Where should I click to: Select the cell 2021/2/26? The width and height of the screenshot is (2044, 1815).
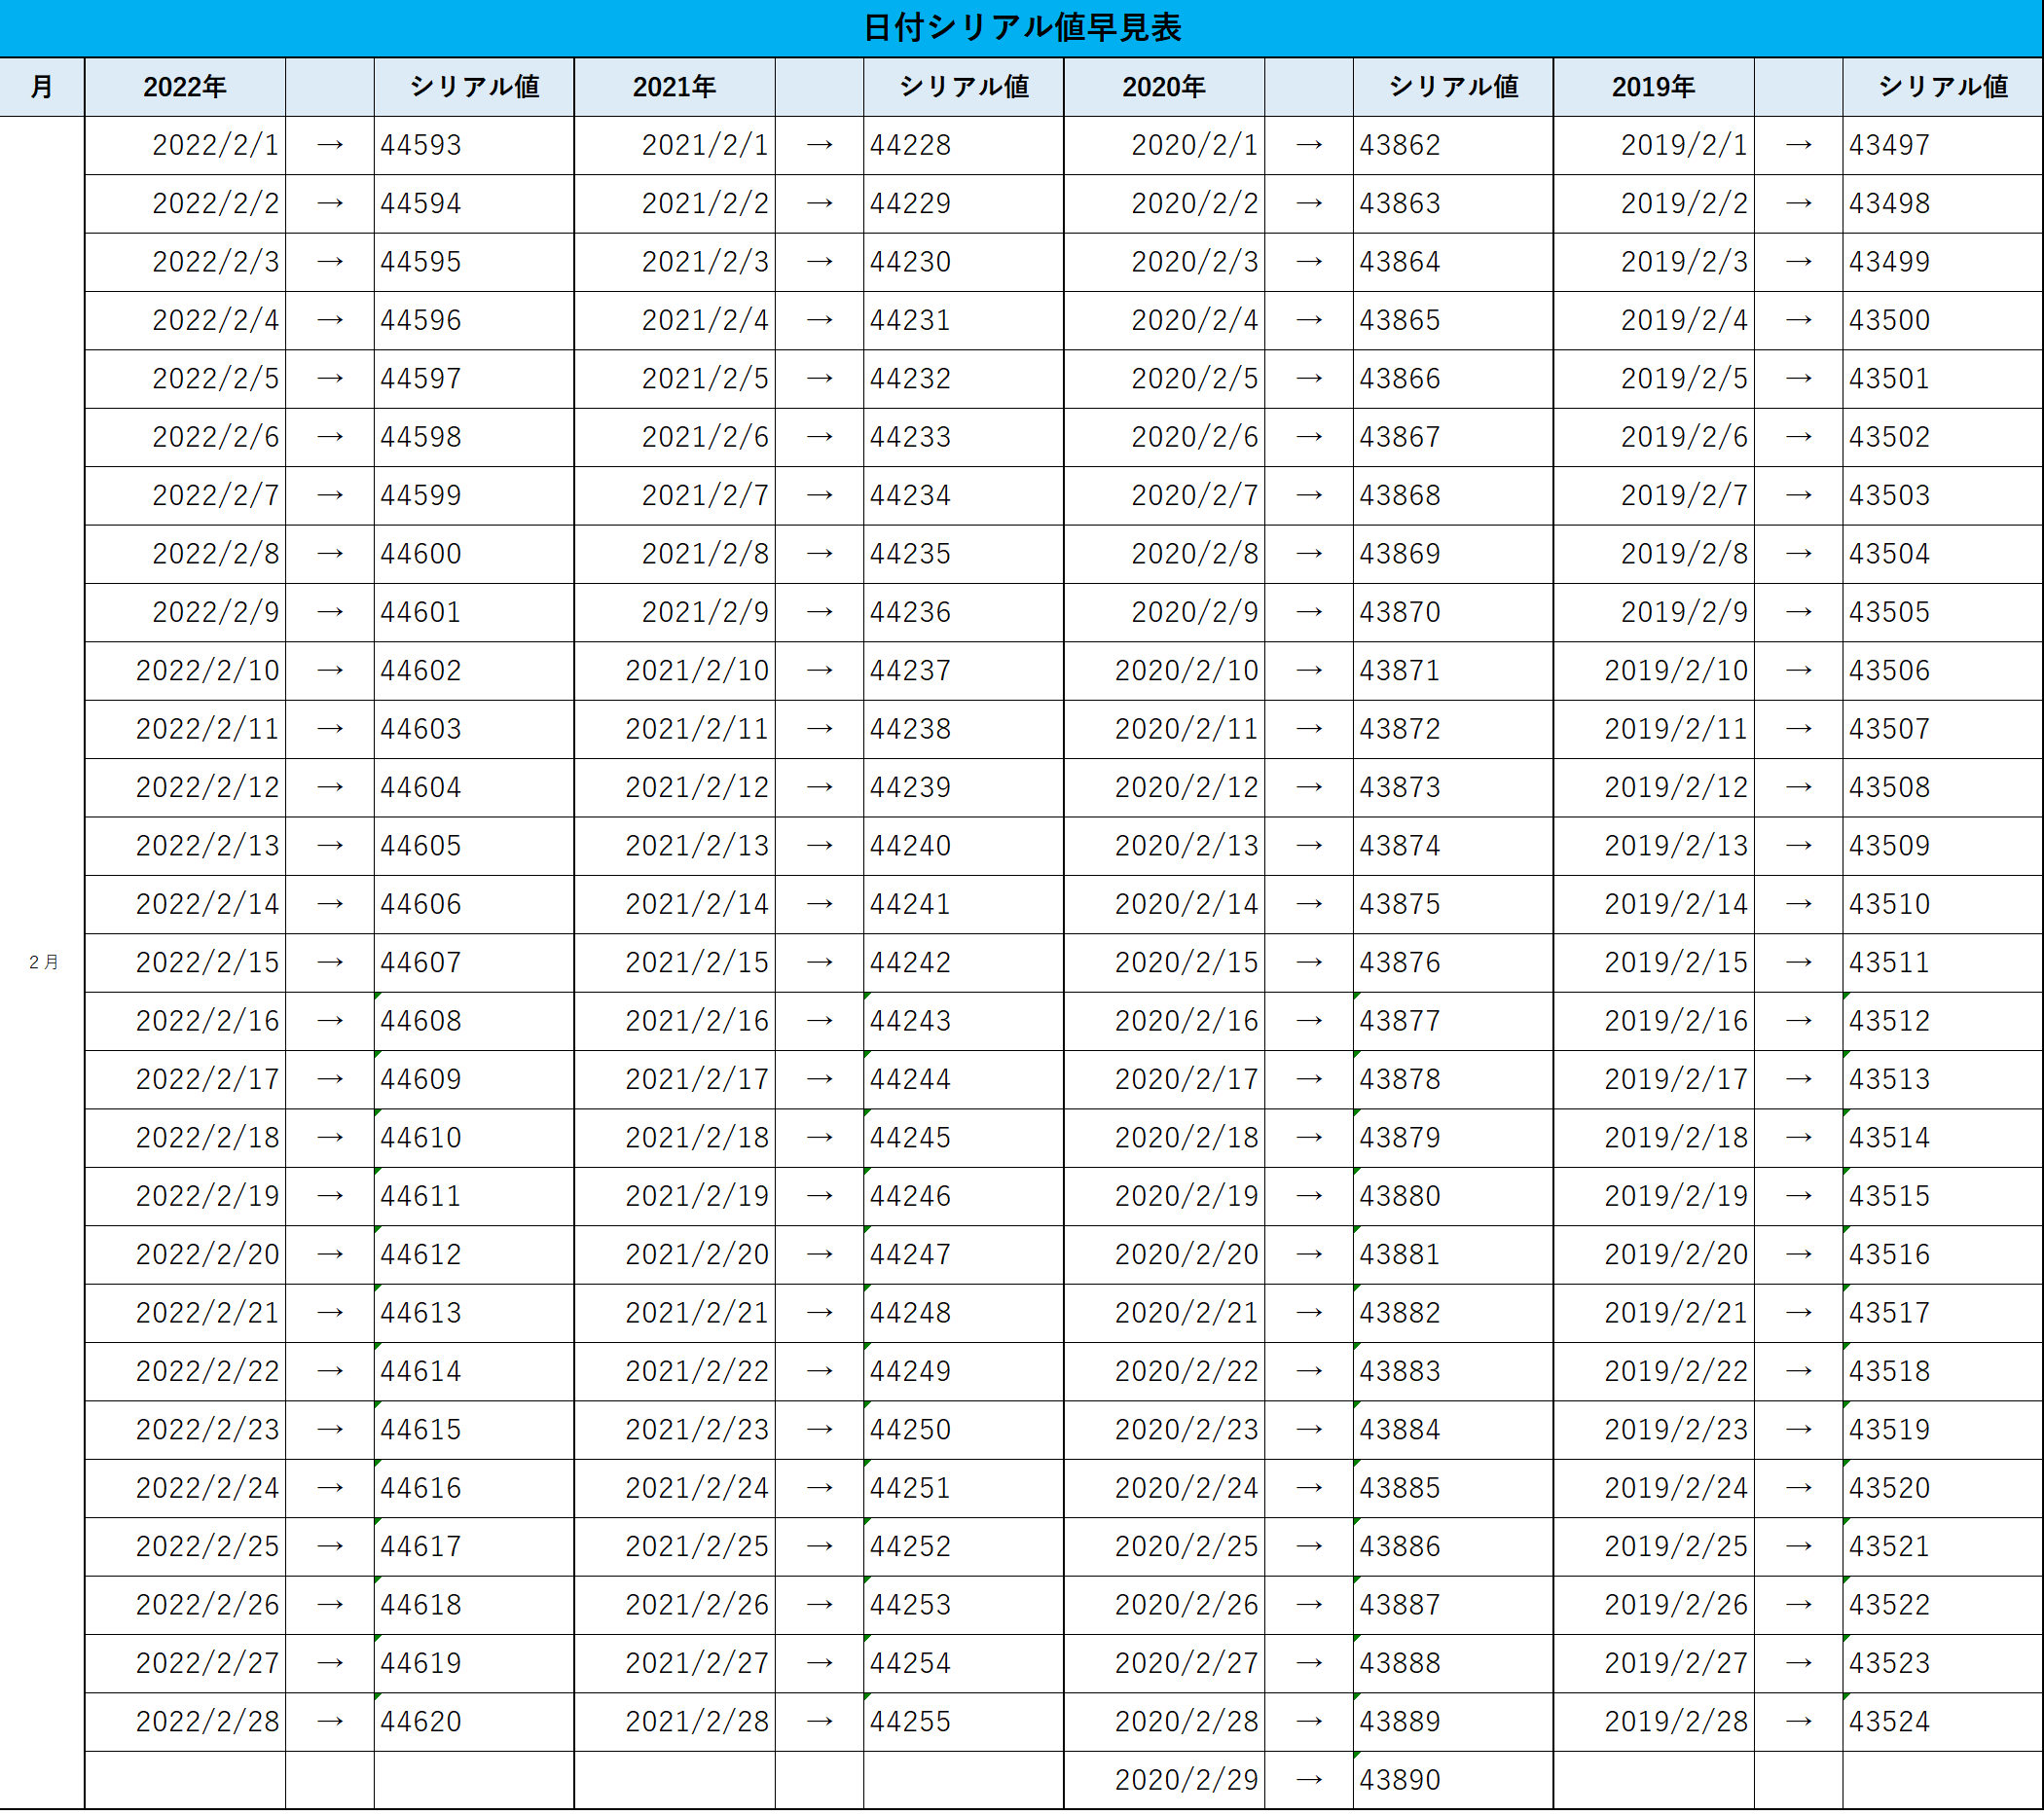tap(675, 1606)
